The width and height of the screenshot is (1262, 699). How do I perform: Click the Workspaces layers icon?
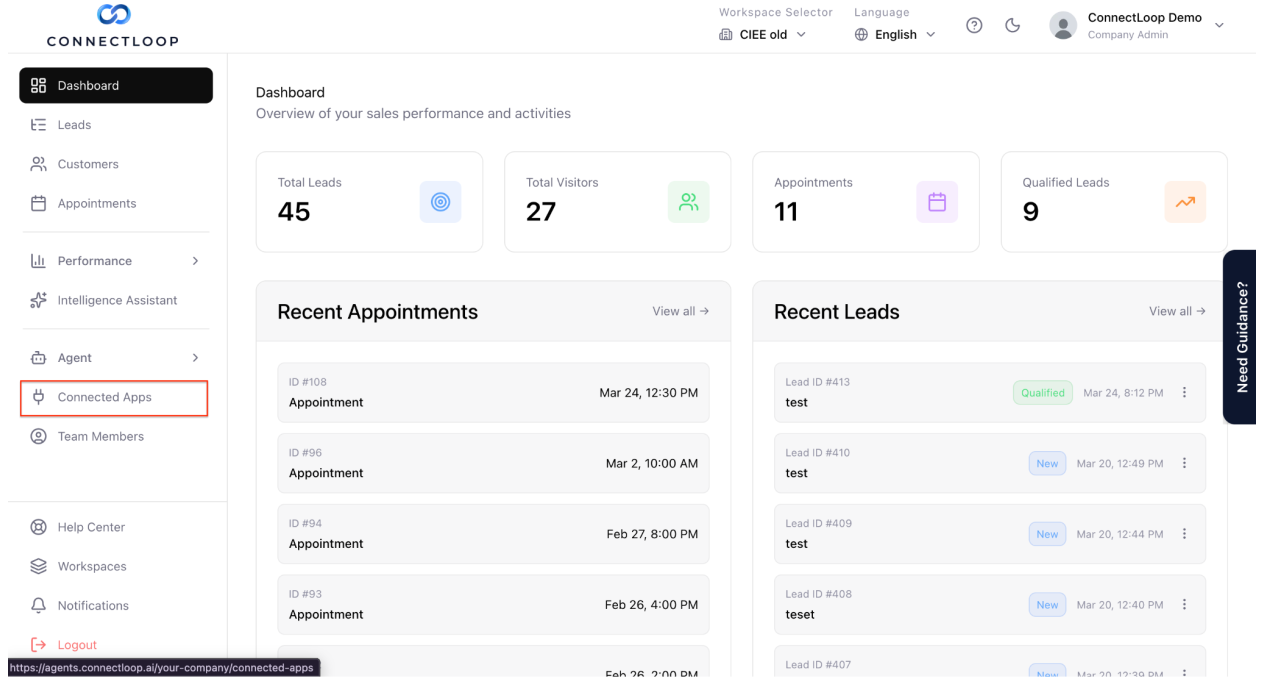click(x=39, y=566)
